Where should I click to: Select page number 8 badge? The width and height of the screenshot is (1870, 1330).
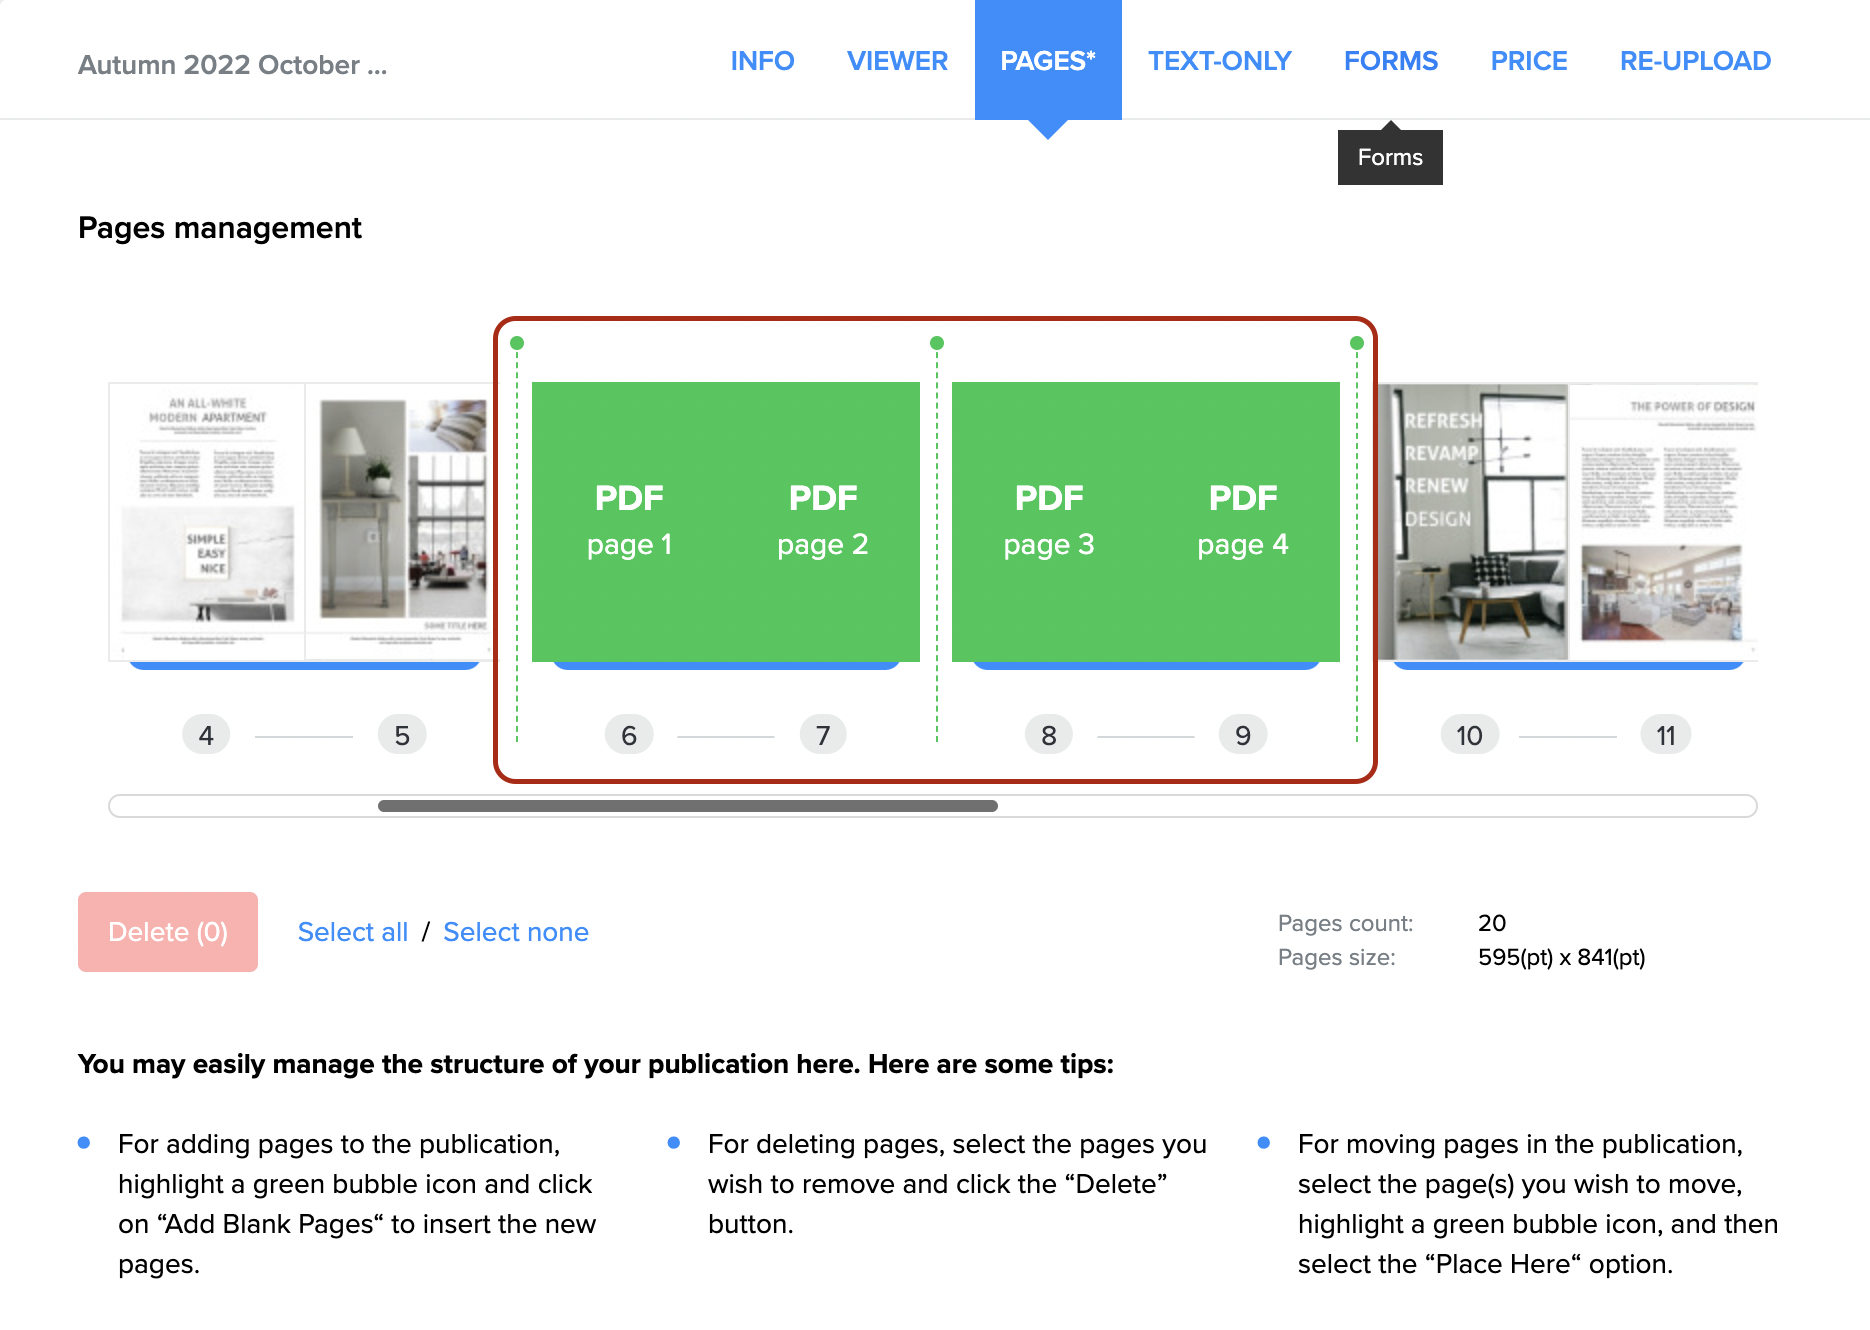pyautogui.click(x=1049, y=735)
